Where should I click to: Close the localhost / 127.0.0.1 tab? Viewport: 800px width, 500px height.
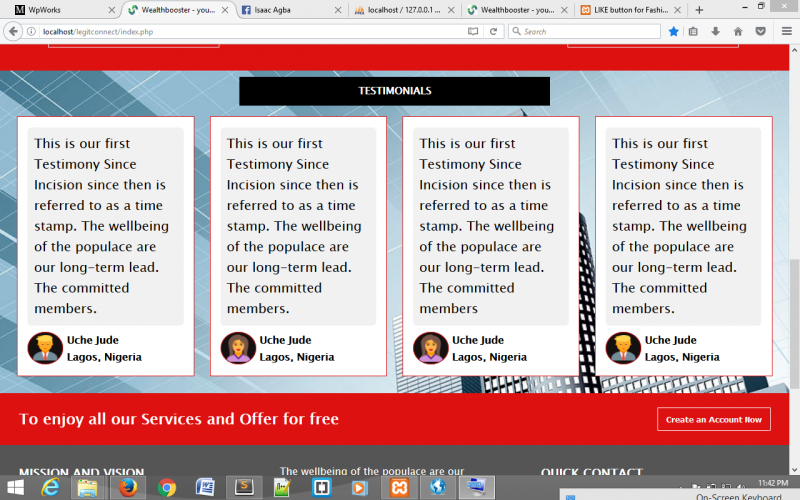tap(451, 10)
